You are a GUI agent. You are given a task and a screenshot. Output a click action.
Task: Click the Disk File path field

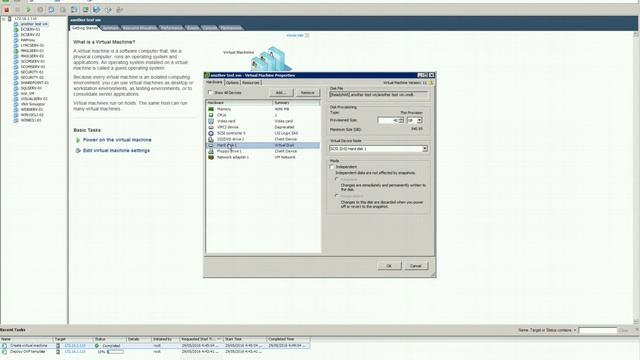click(379, 95)
